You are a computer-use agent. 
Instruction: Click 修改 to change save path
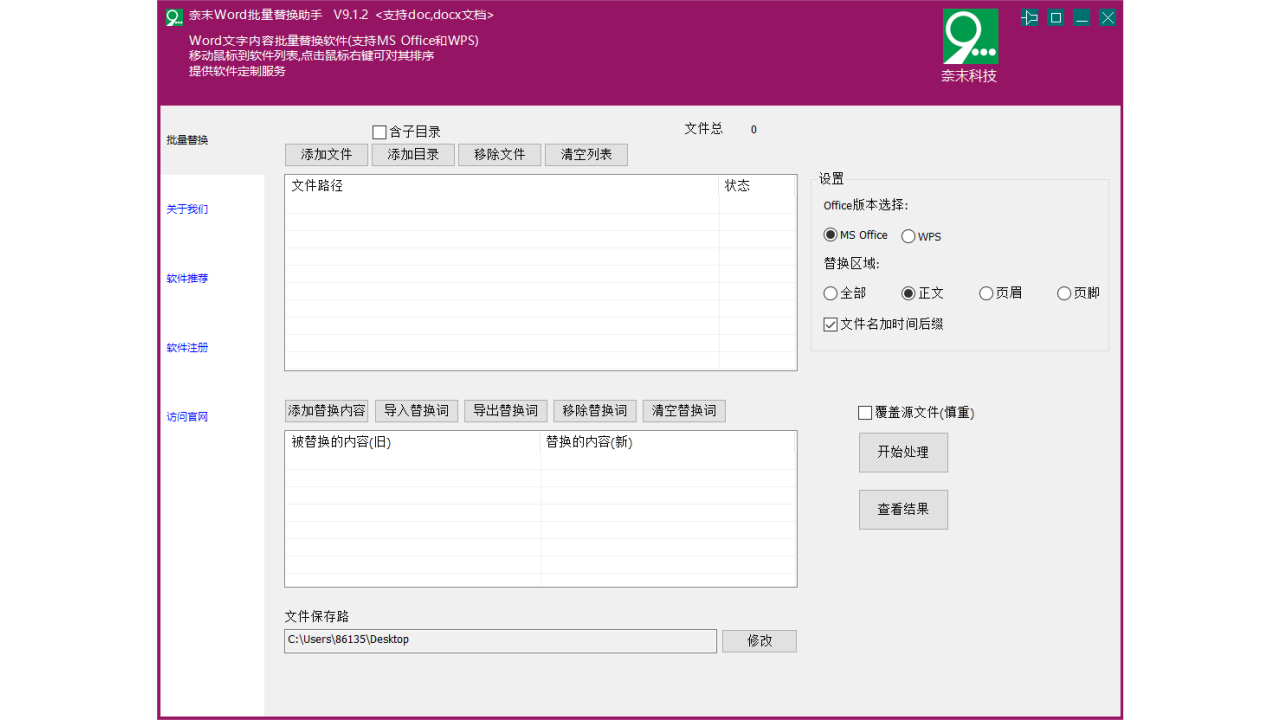tap(759, 641)
